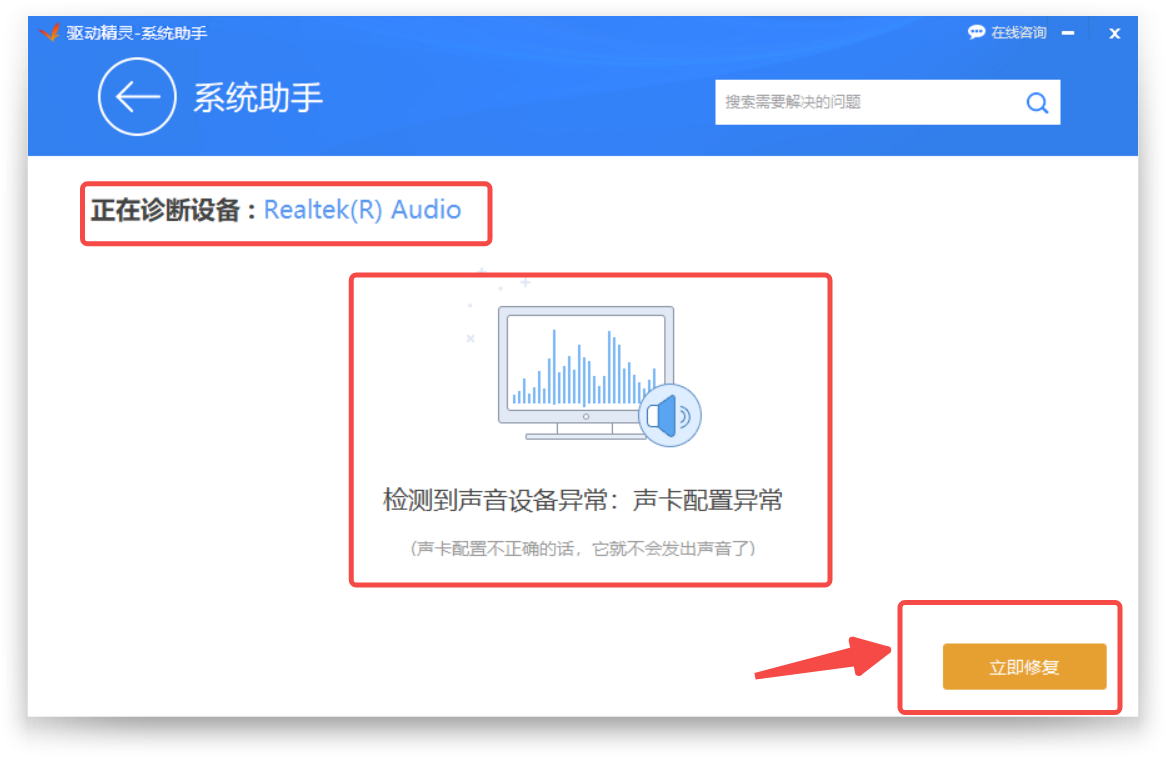Click the 驱动精灵 logo in title bar

50,33
